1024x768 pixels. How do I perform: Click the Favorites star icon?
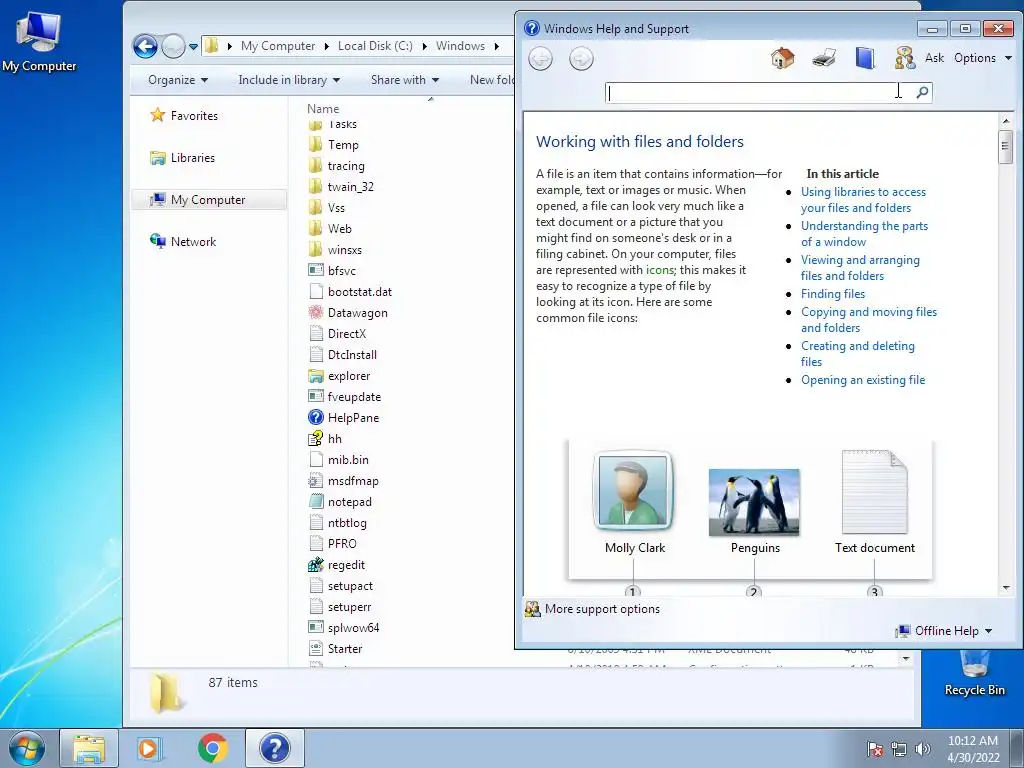click(157, 115)
